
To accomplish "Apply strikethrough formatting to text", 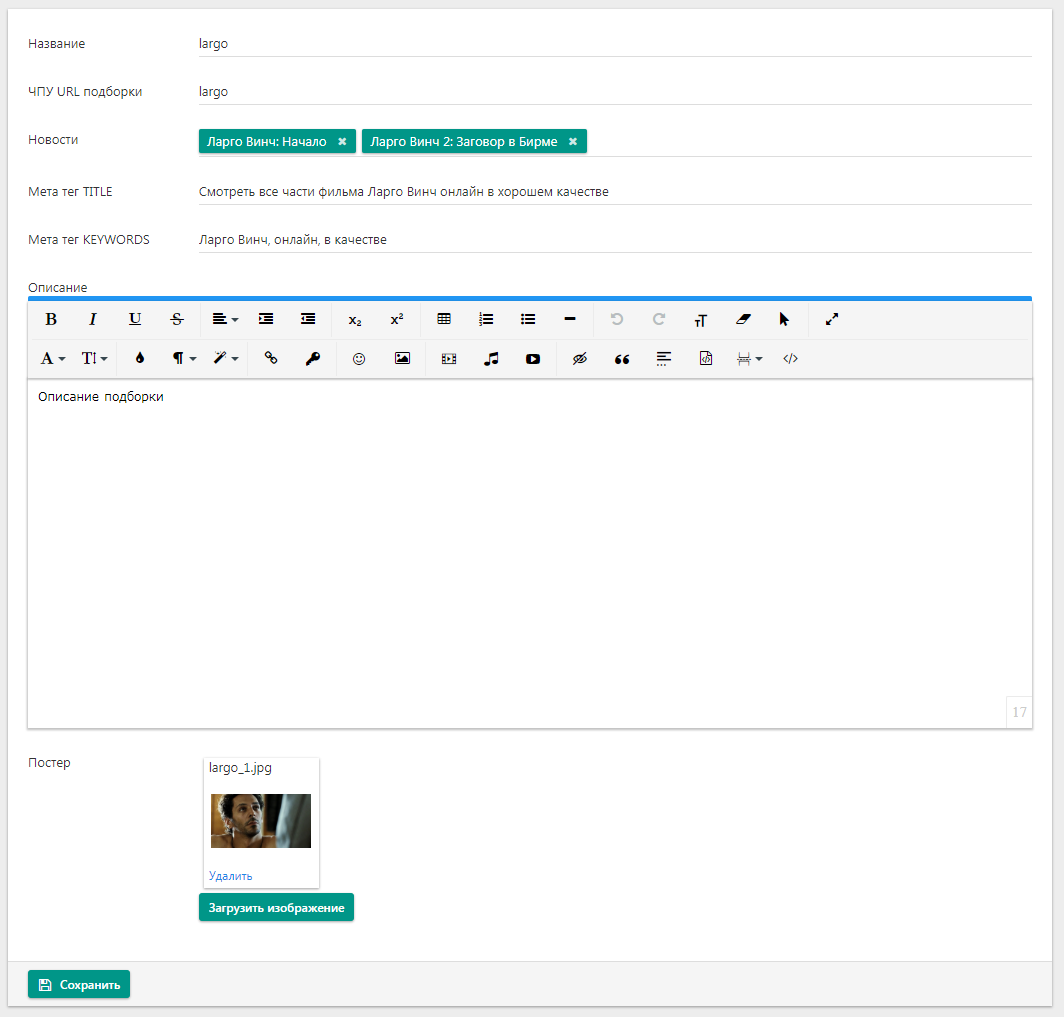I will point(177,319).
